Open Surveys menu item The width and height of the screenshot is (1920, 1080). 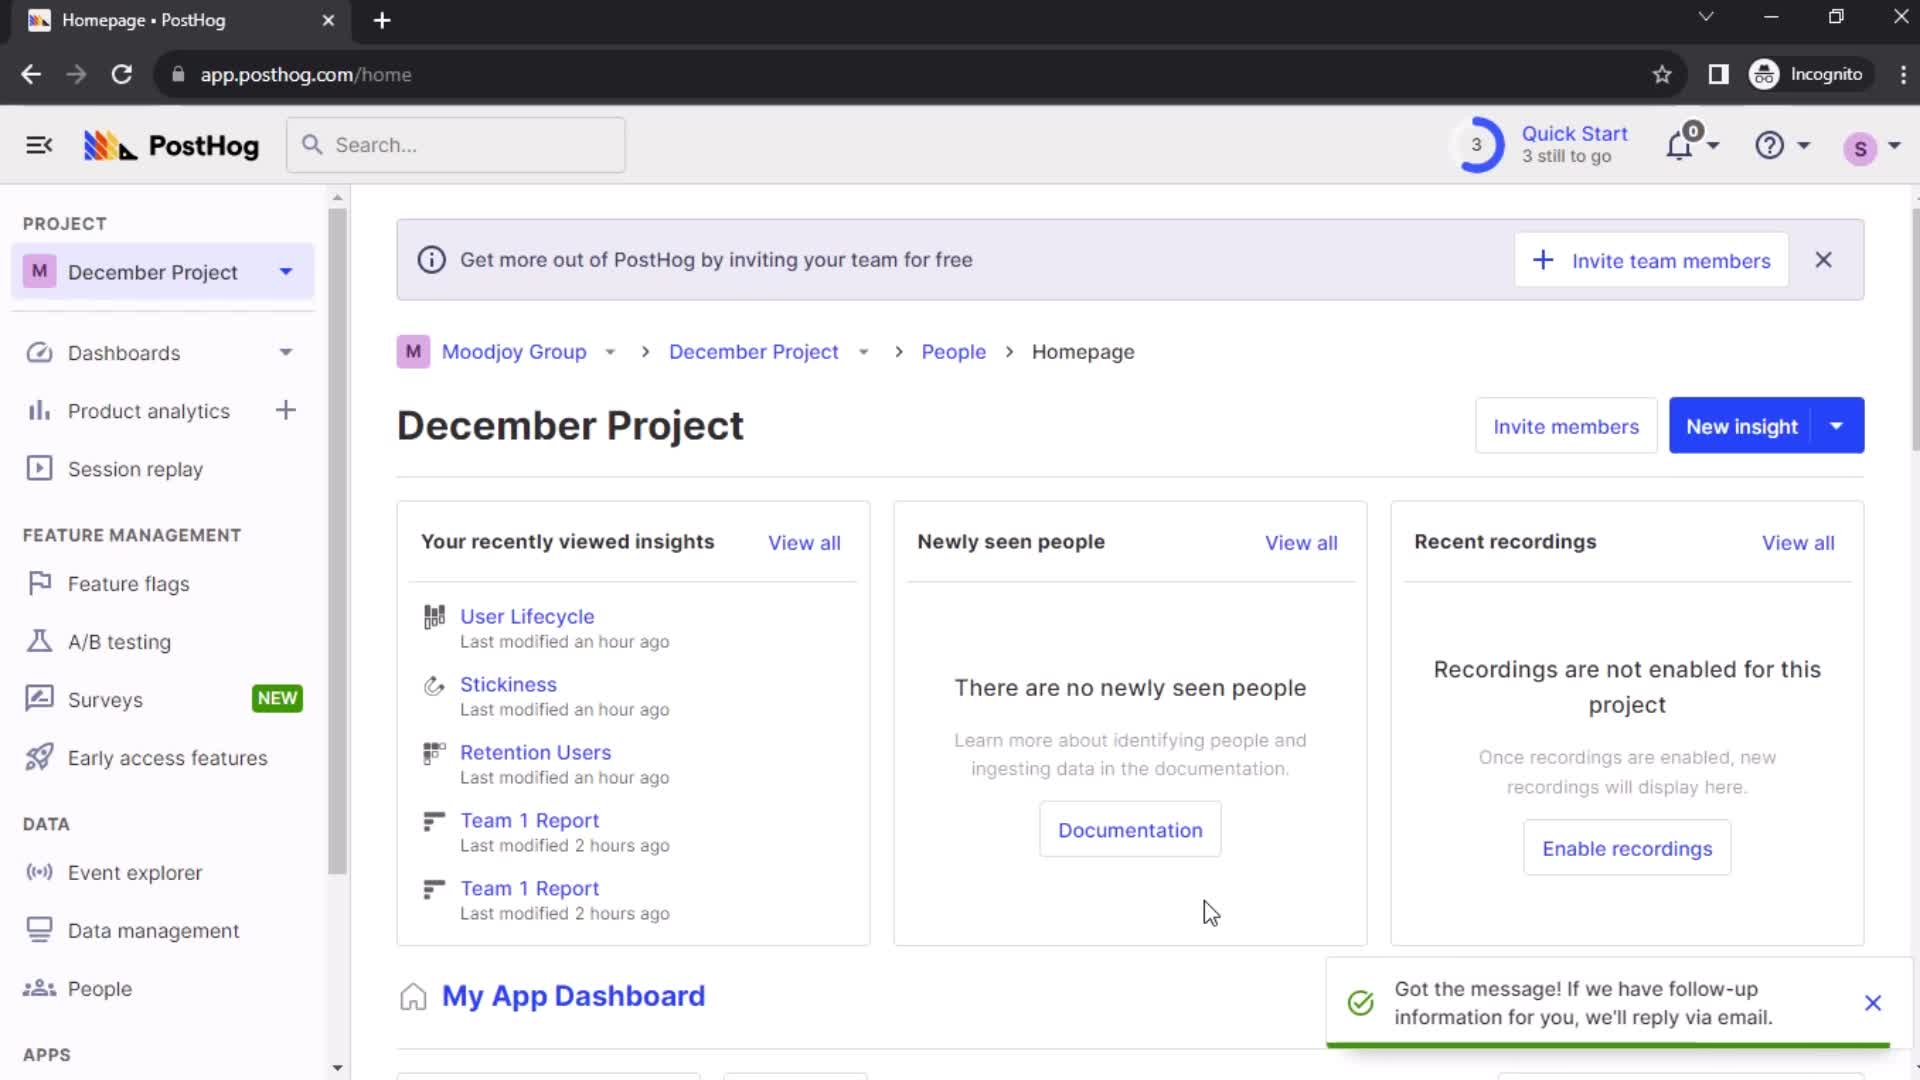(x=104, y=699)
